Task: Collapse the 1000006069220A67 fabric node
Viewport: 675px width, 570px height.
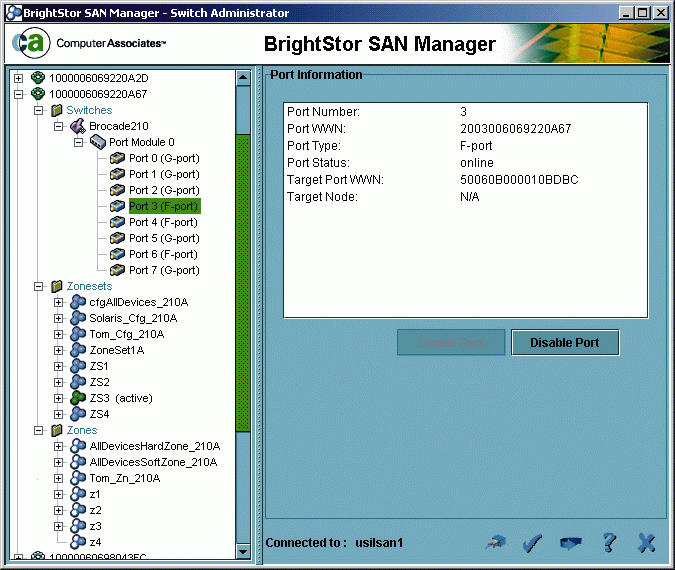Action: point(18,94)
